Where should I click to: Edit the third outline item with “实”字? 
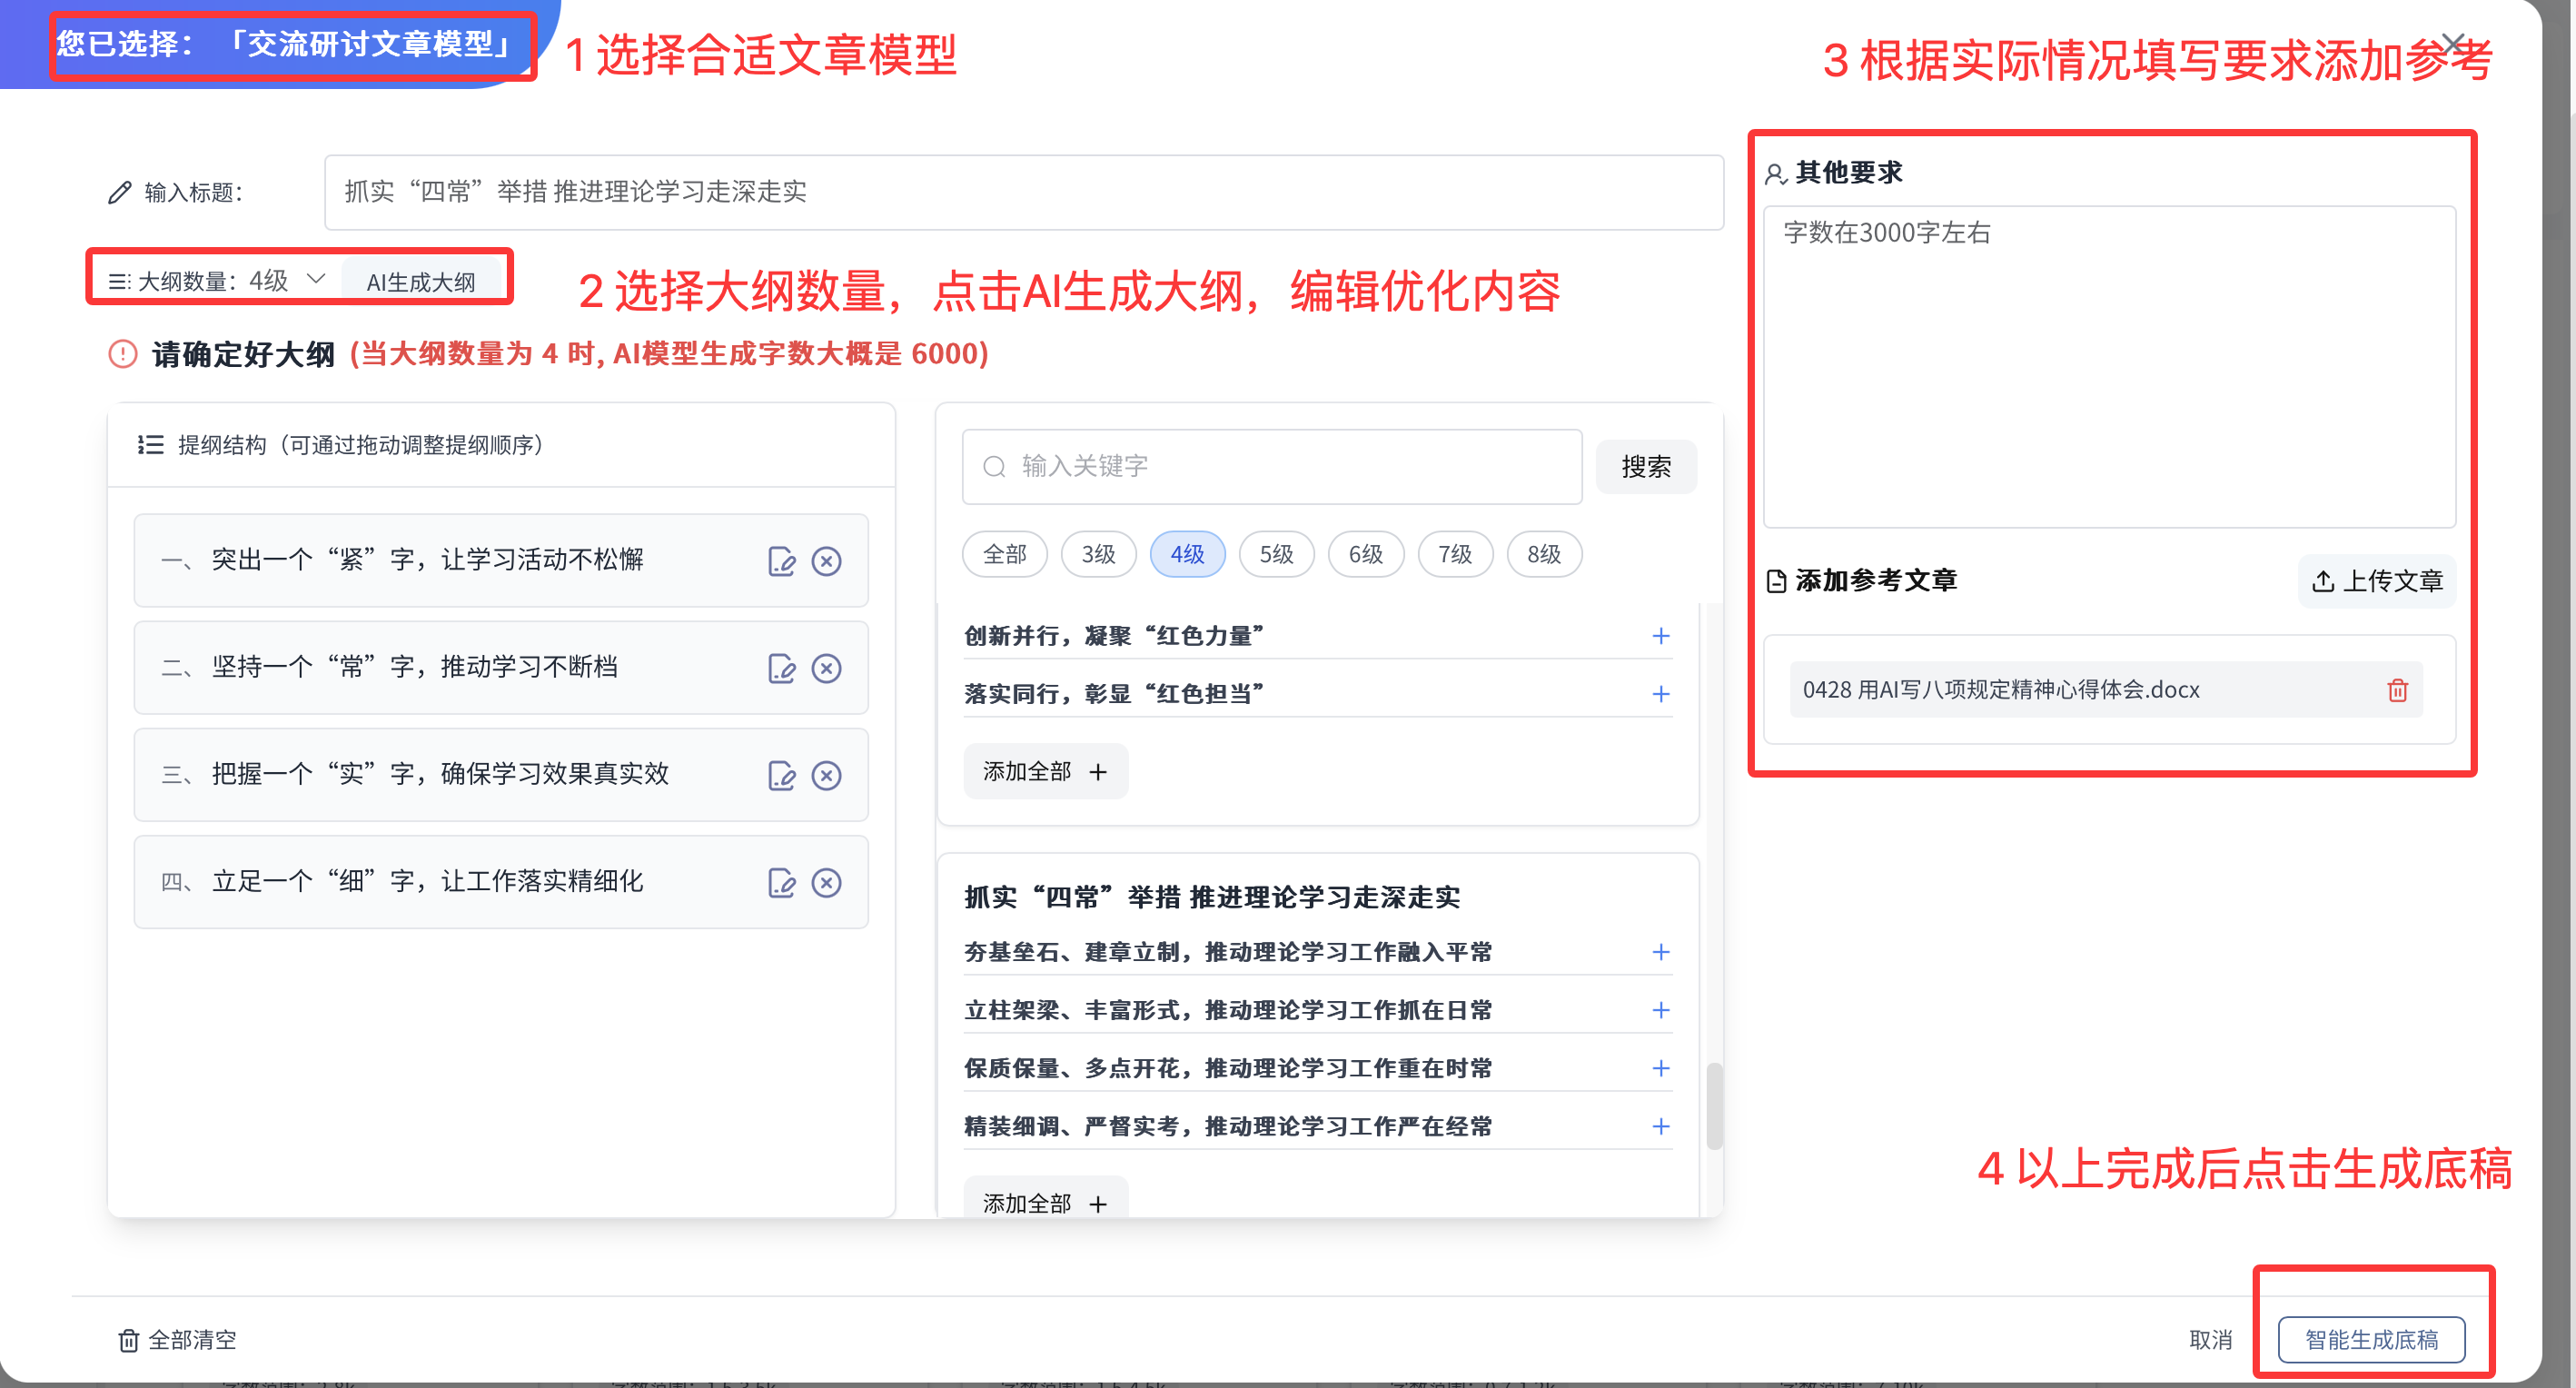click(x=781, y=776)
